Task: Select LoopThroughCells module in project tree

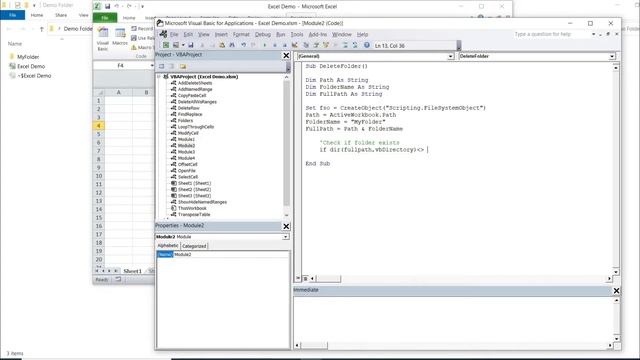Action: tap(196, 127)
